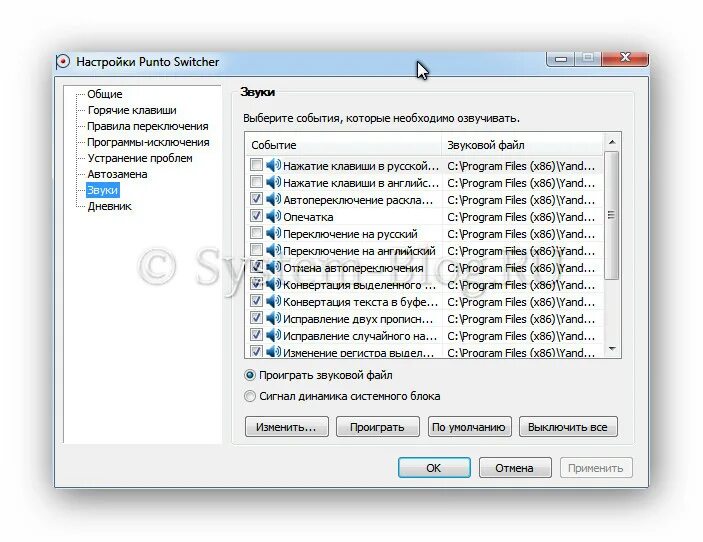The width and height of the screenshot is (703, 542).
Task: Uncheck the Опечатка sound checkbox
Action: pos(256,216)
